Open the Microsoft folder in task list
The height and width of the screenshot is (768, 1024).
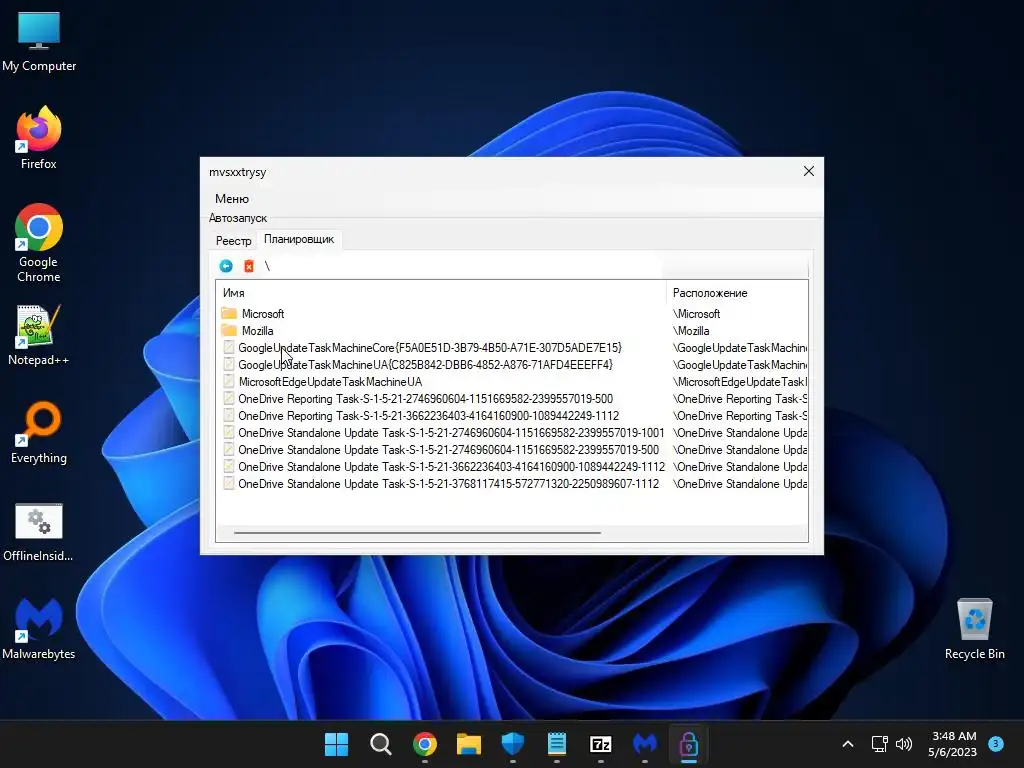click(263, 314)
